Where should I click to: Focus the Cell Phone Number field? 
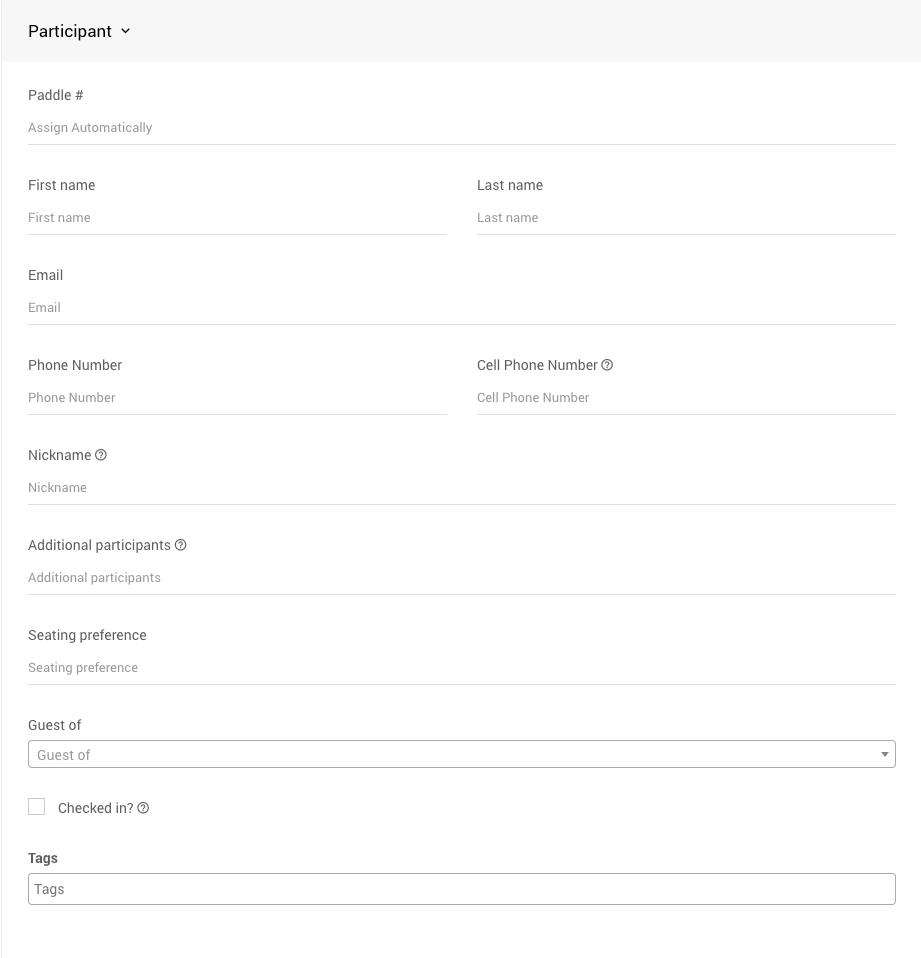[685, 398]
